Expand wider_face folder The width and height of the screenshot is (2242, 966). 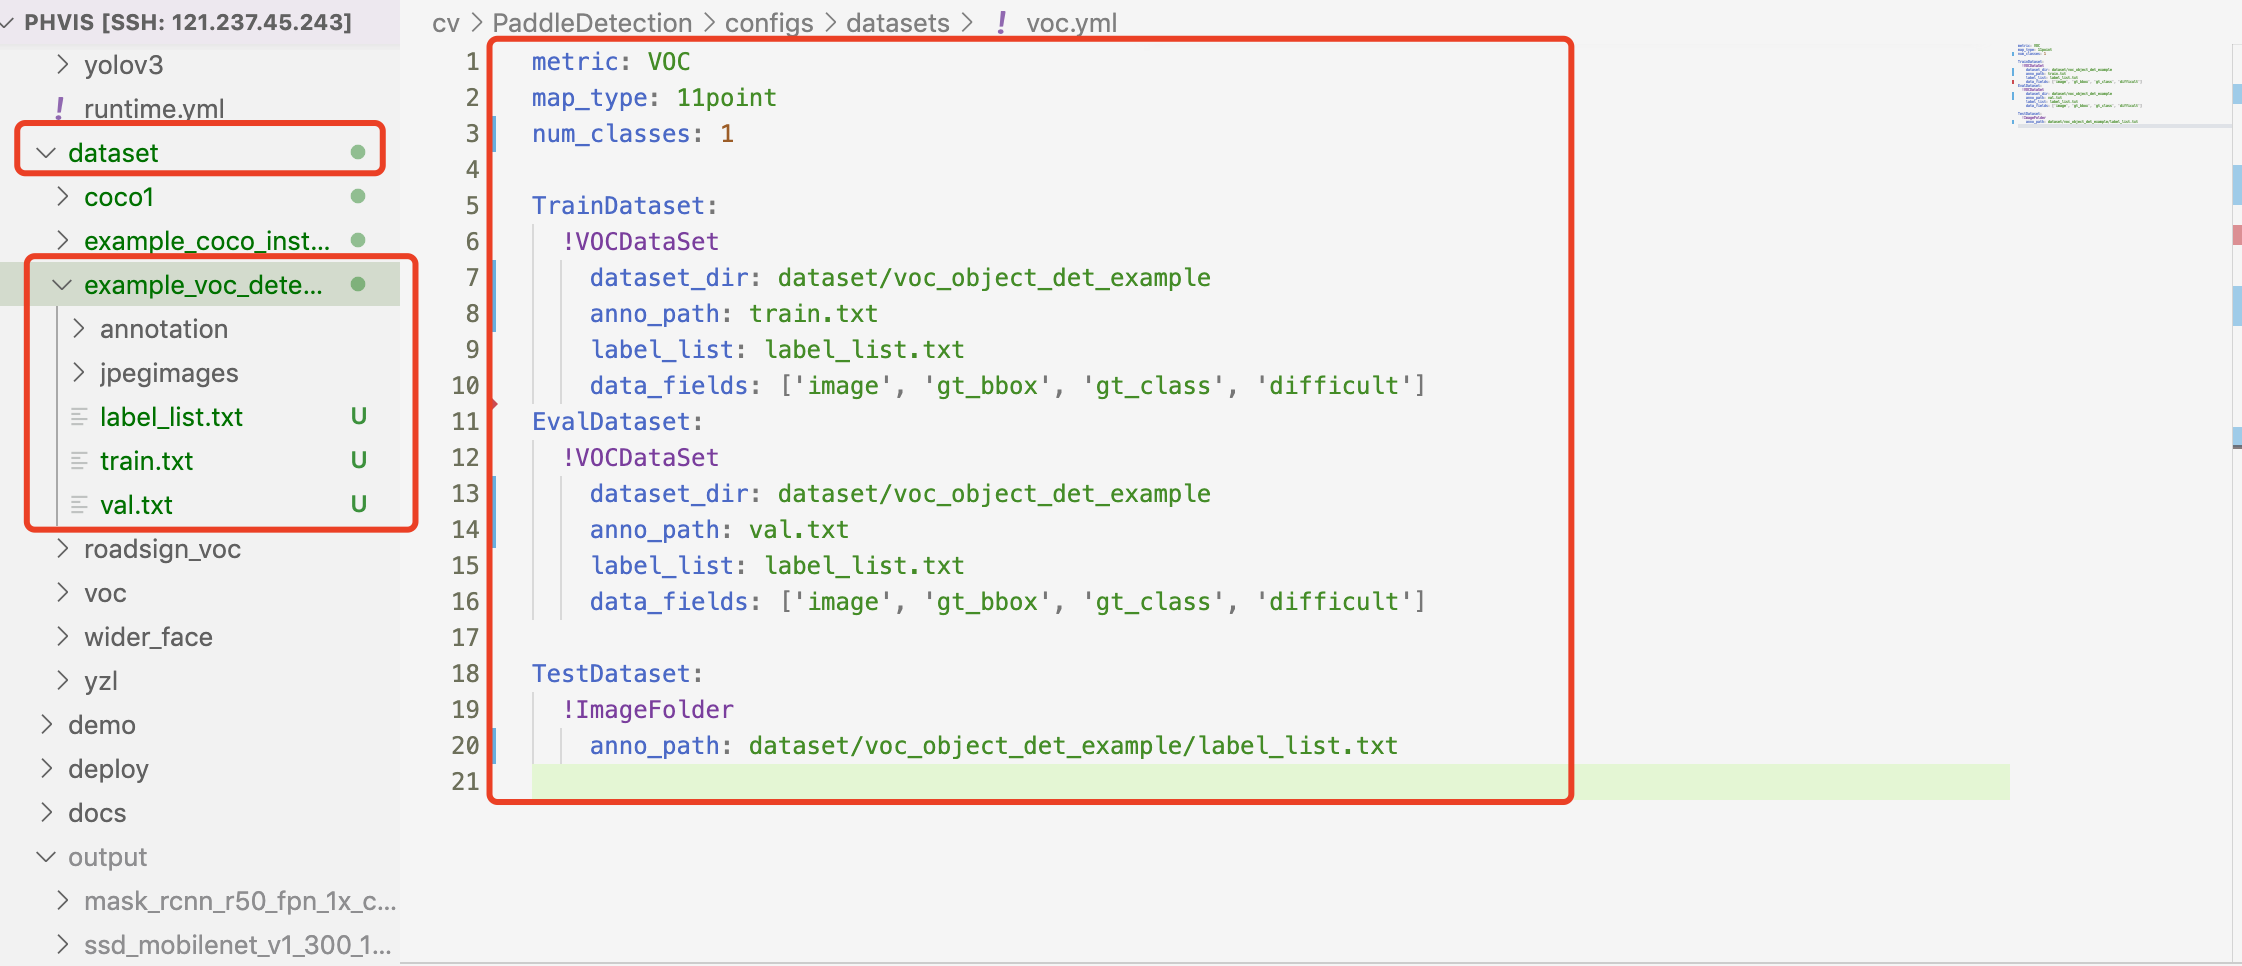(63, 637)
